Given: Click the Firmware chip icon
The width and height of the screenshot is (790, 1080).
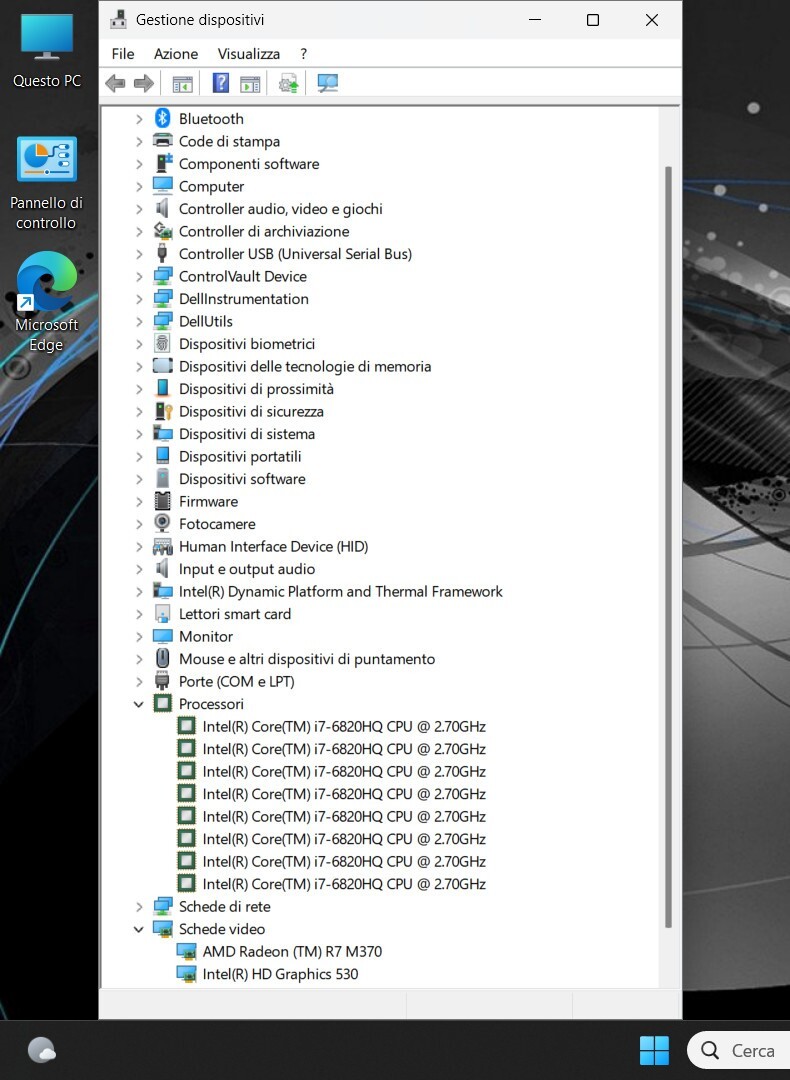Looking at the screenshot, I should 163,501.
